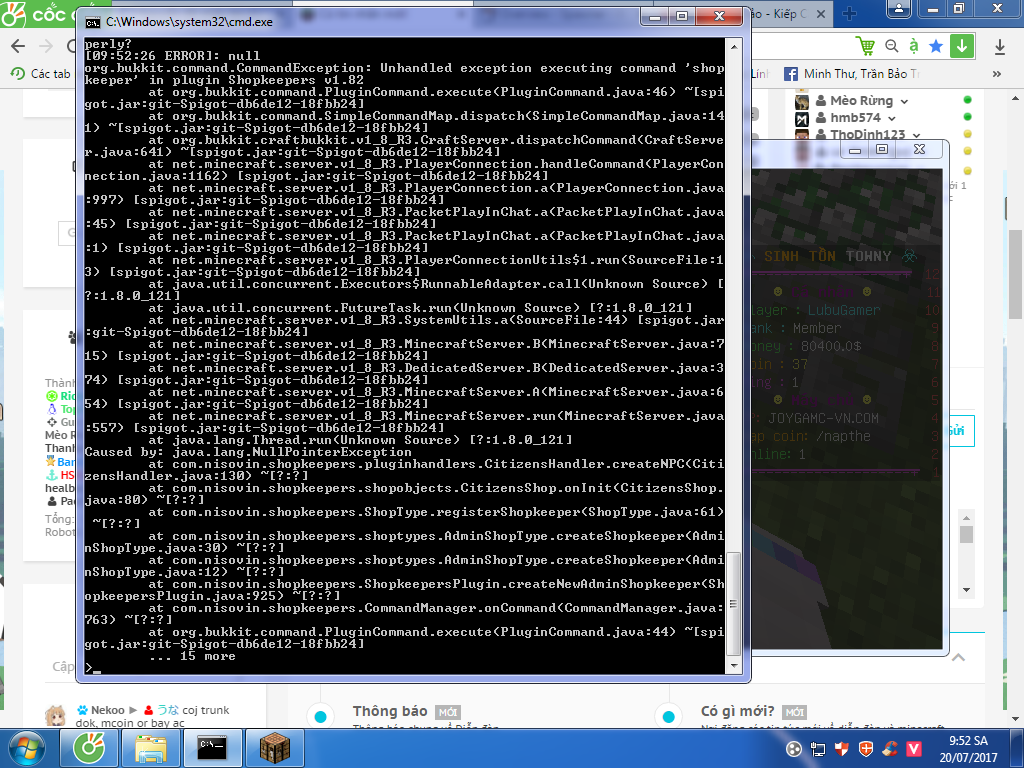The image size is (1024, 768).
Task: Click the '... 15 more' line in cmd
Action: [x=192, y=656]
